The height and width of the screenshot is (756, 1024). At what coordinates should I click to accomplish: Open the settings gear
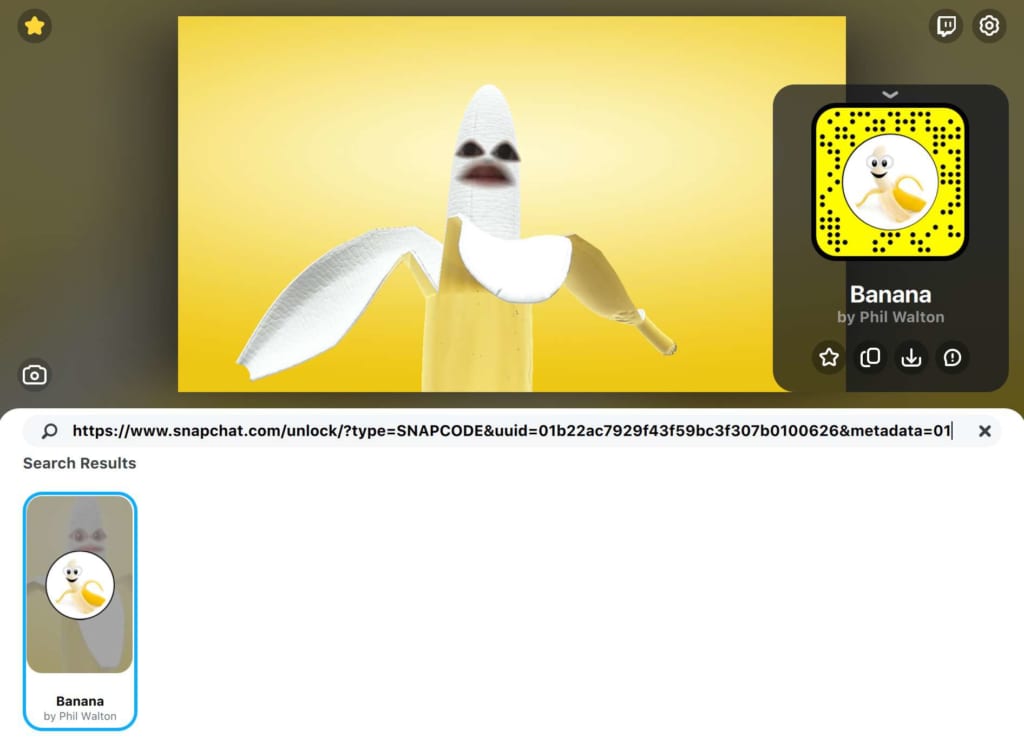pos(989,26)
